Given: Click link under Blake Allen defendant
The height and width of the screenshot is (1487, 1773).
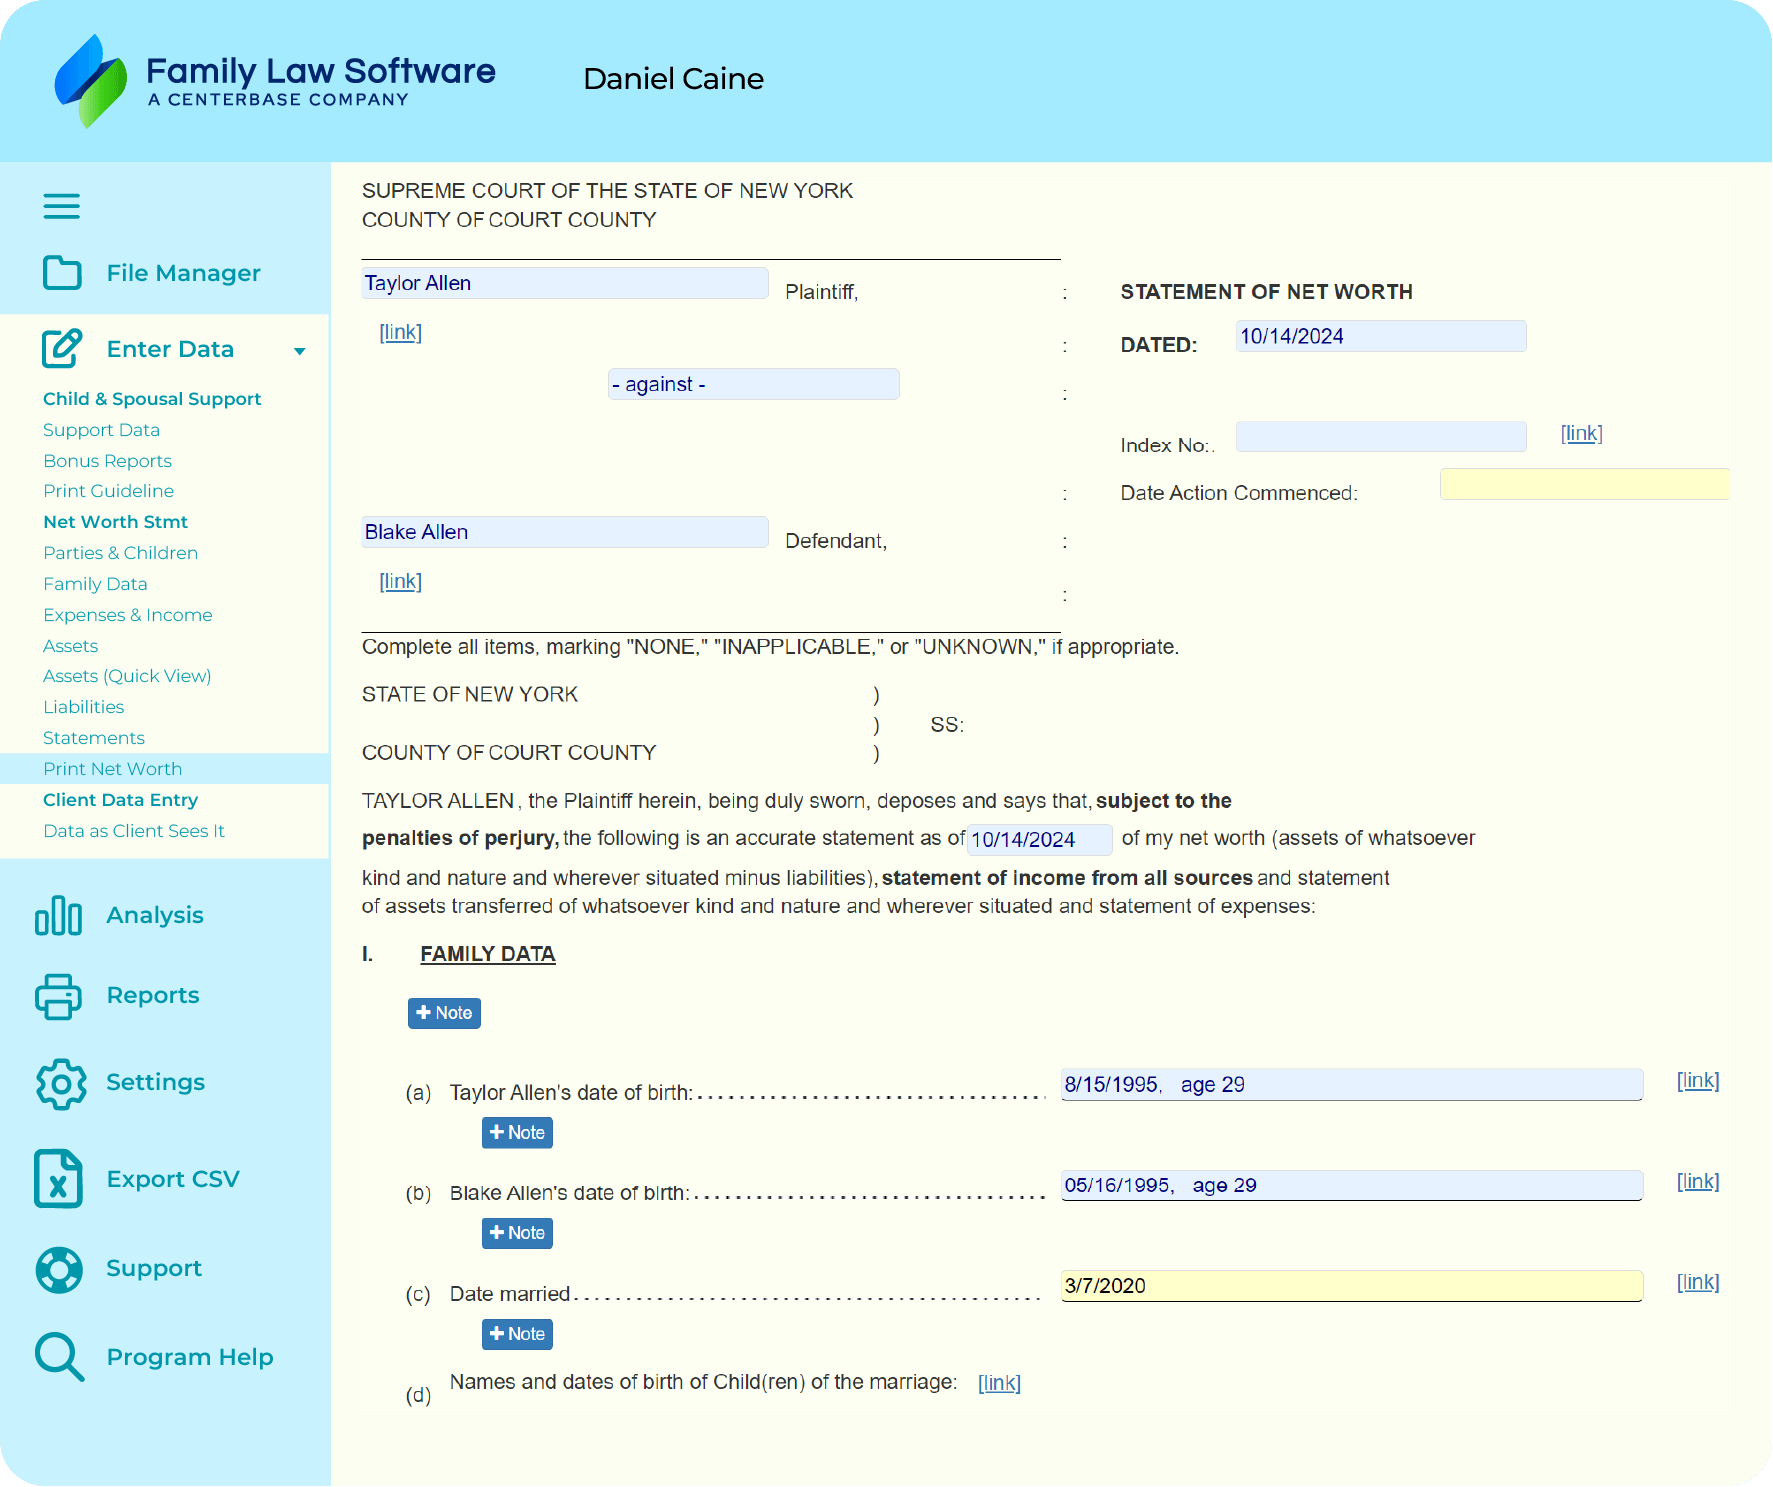Looking at the screenshot, I should (x=400, y=581).
